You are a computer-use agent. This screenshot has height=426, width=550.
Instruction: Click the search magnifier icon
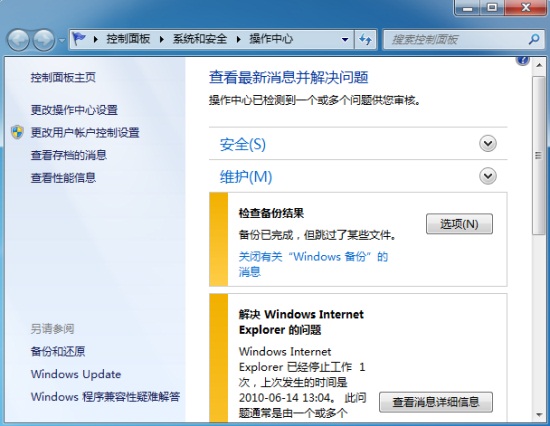534,39
